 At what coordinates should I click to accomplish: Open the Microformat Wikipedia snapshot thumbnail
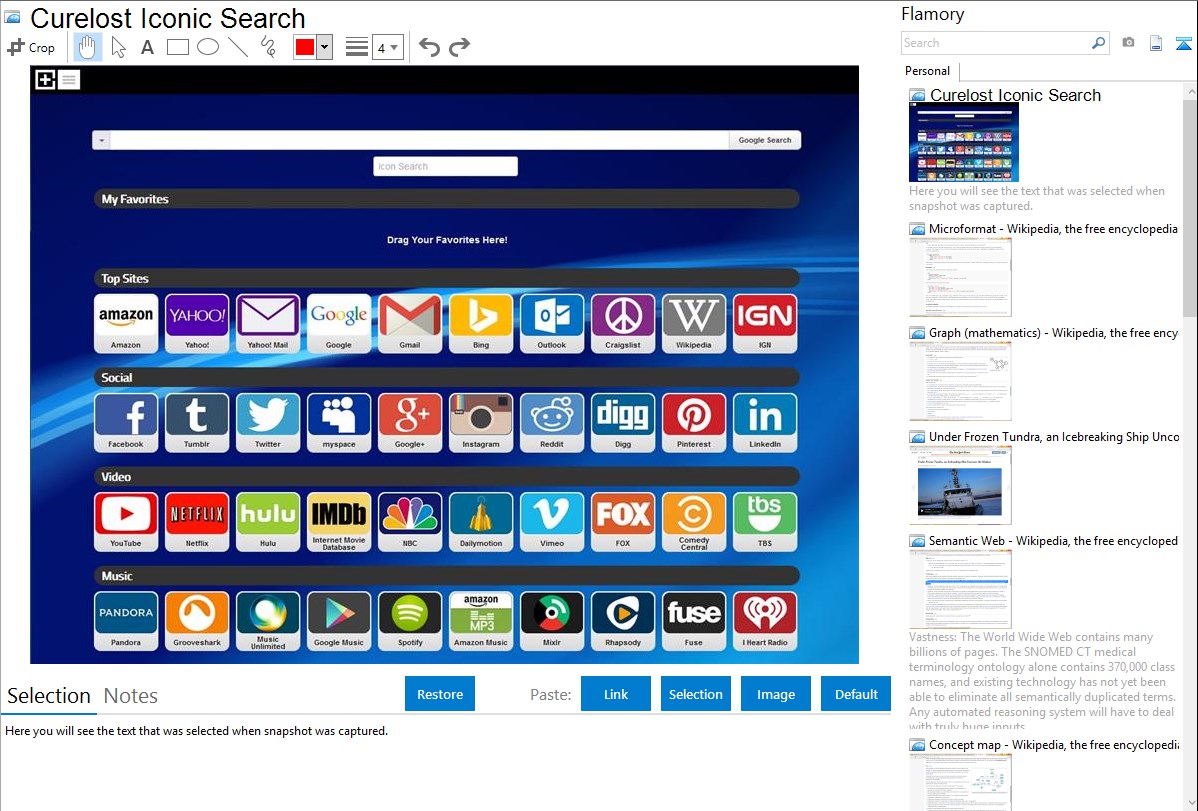(960, 277)
